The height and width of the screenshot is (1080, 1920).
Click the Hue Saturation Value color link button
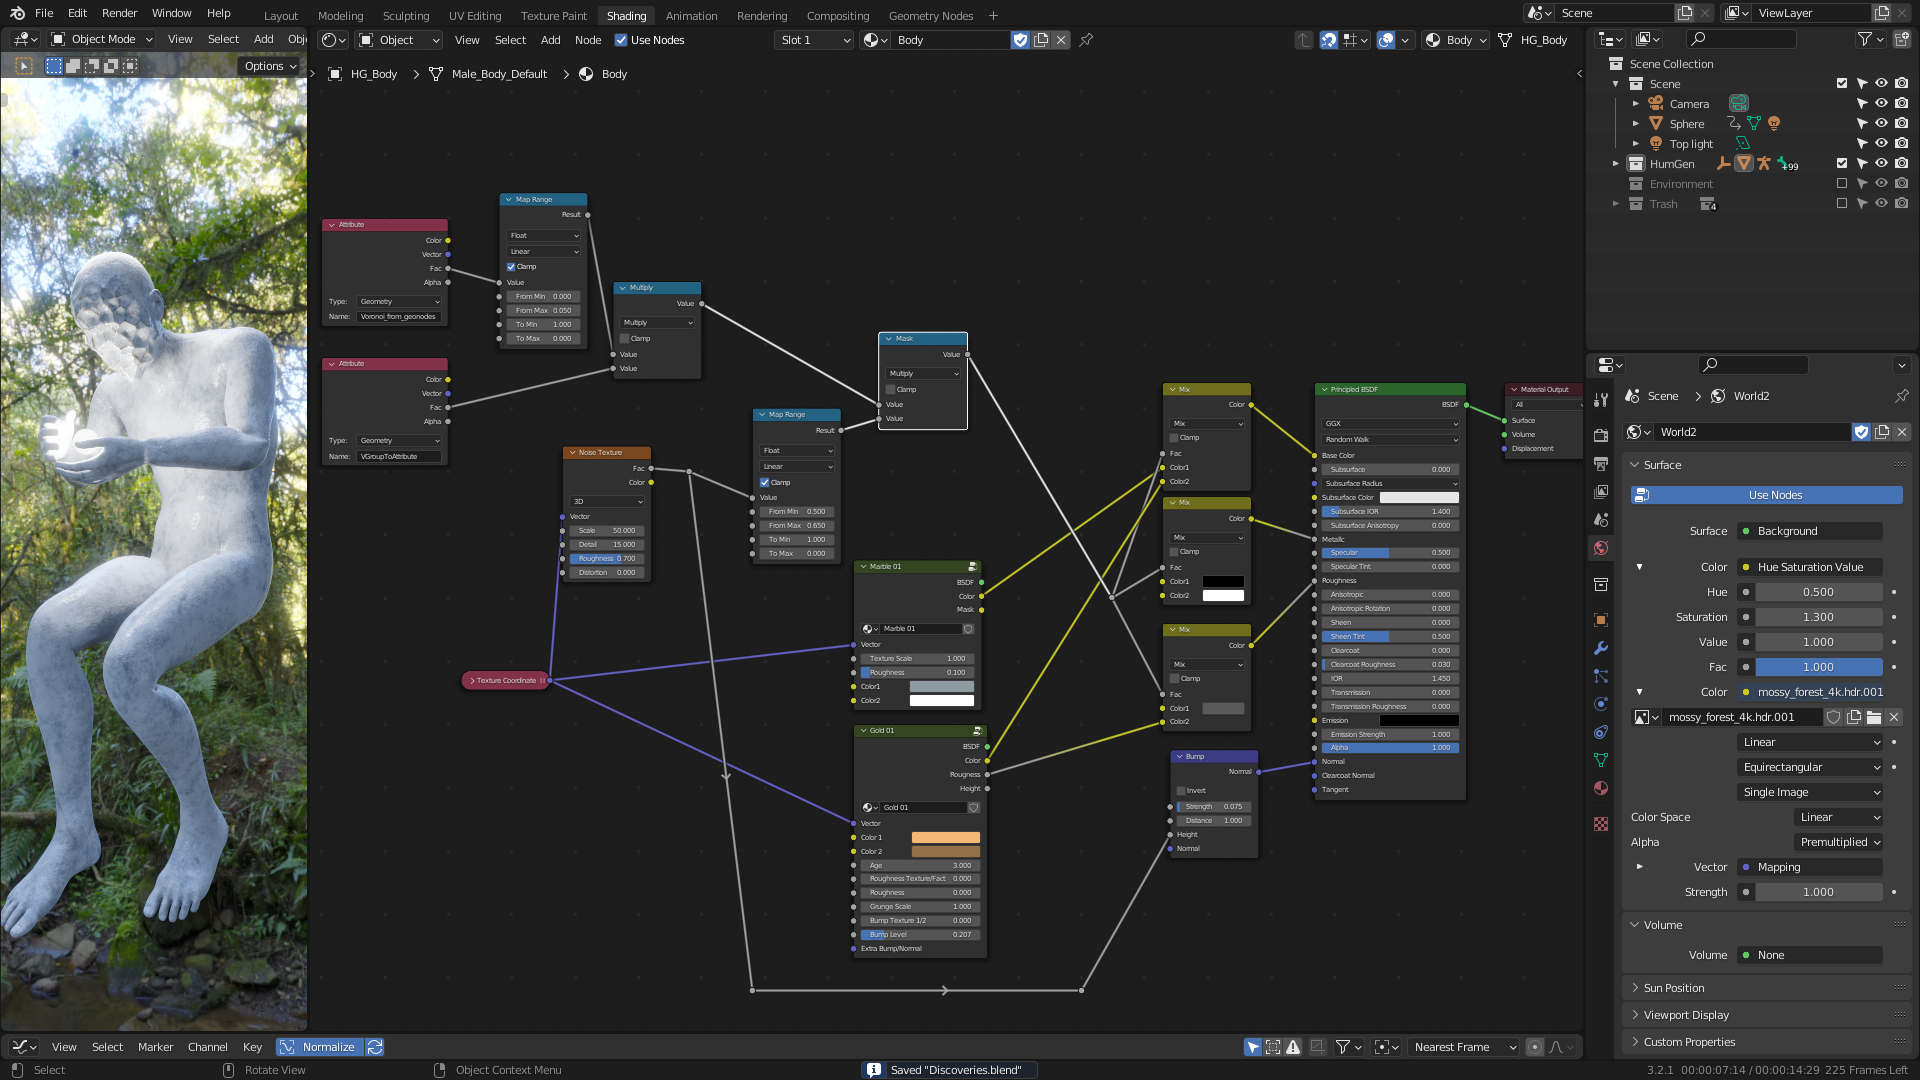pyautogui.click(x=1810, y=567)
